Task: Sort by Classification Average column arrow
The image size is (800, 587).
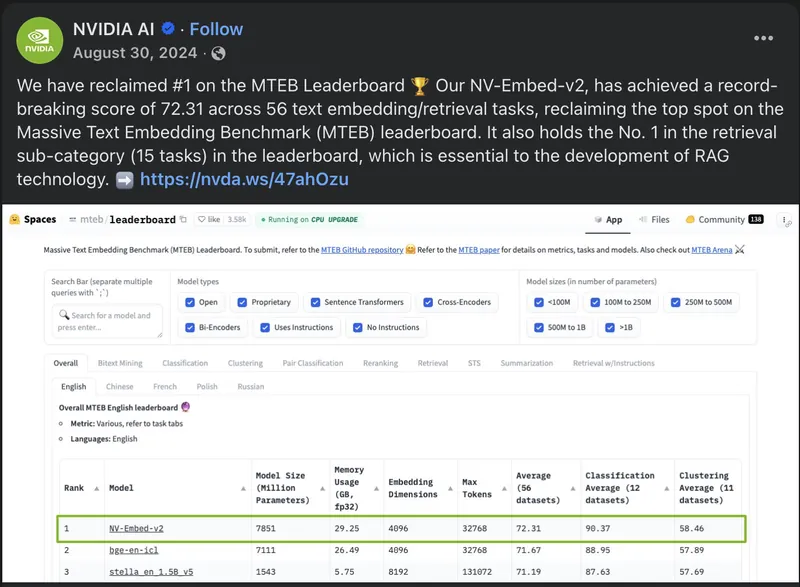Action: tap(667, 489)
